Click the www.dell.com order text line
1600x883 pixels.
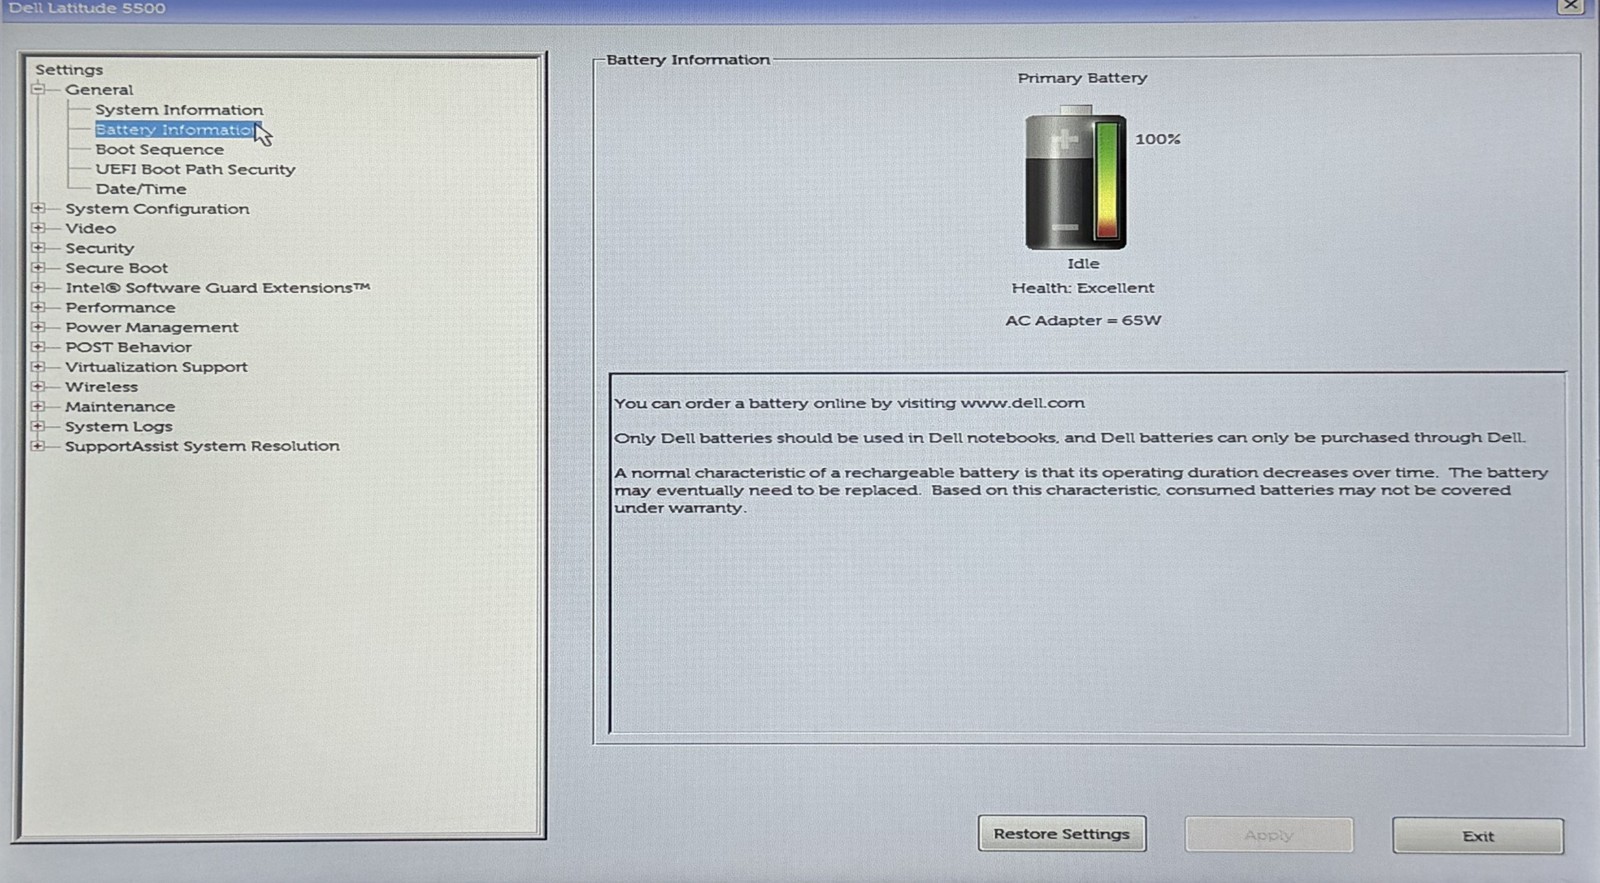pos(850,403)
